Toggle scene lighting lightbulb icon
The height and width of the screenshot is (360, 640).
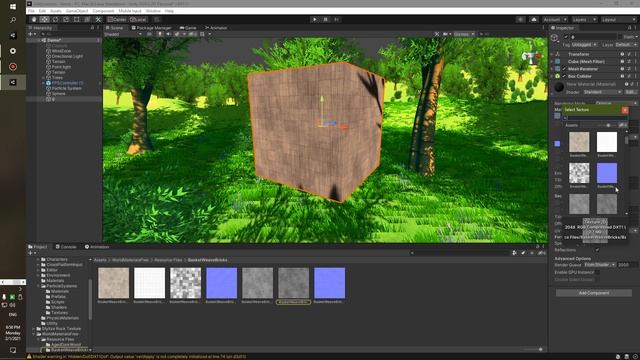pyautogui.click(x=160, y=34)
